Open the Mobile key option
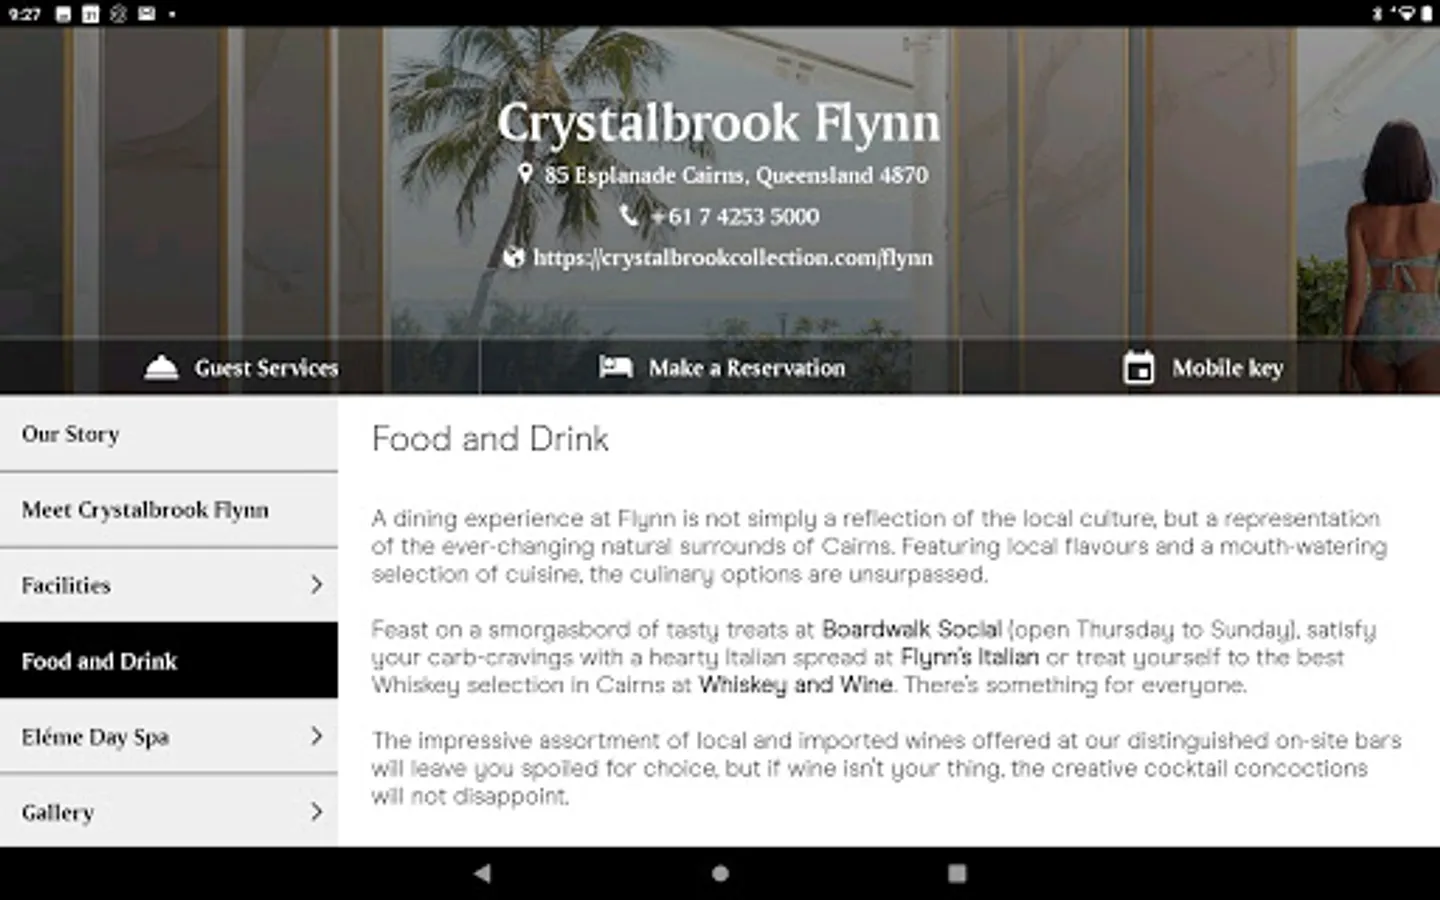Image resolution: width=1440 pixels, height=900 pixels. (1201, 367)
